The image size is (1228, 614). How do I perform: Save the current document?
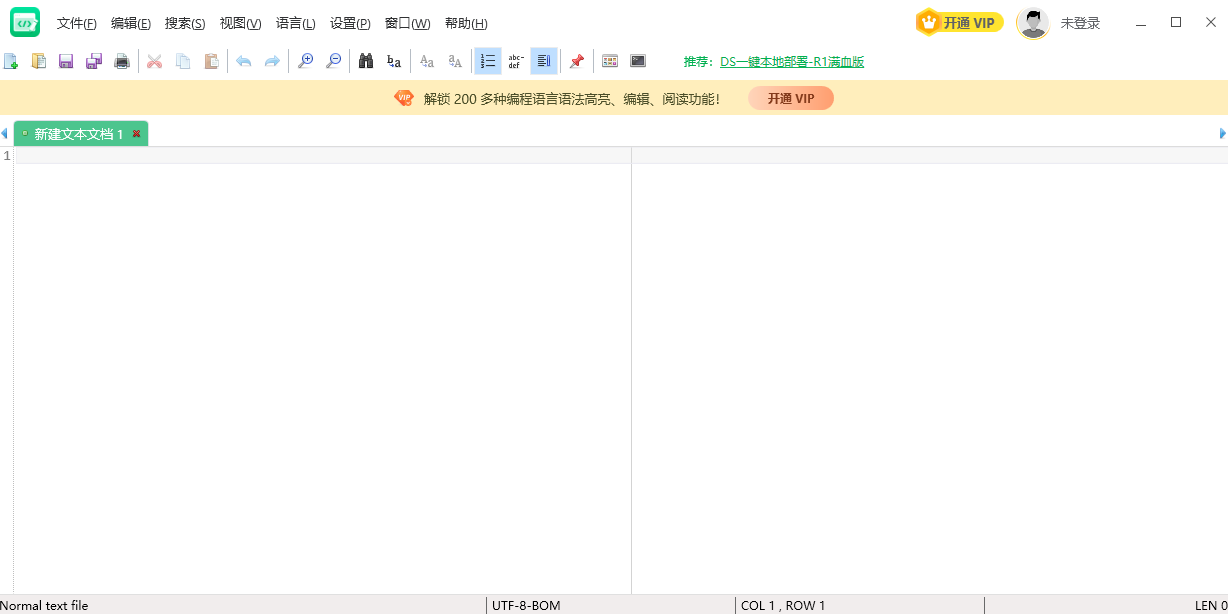point(65,60)
